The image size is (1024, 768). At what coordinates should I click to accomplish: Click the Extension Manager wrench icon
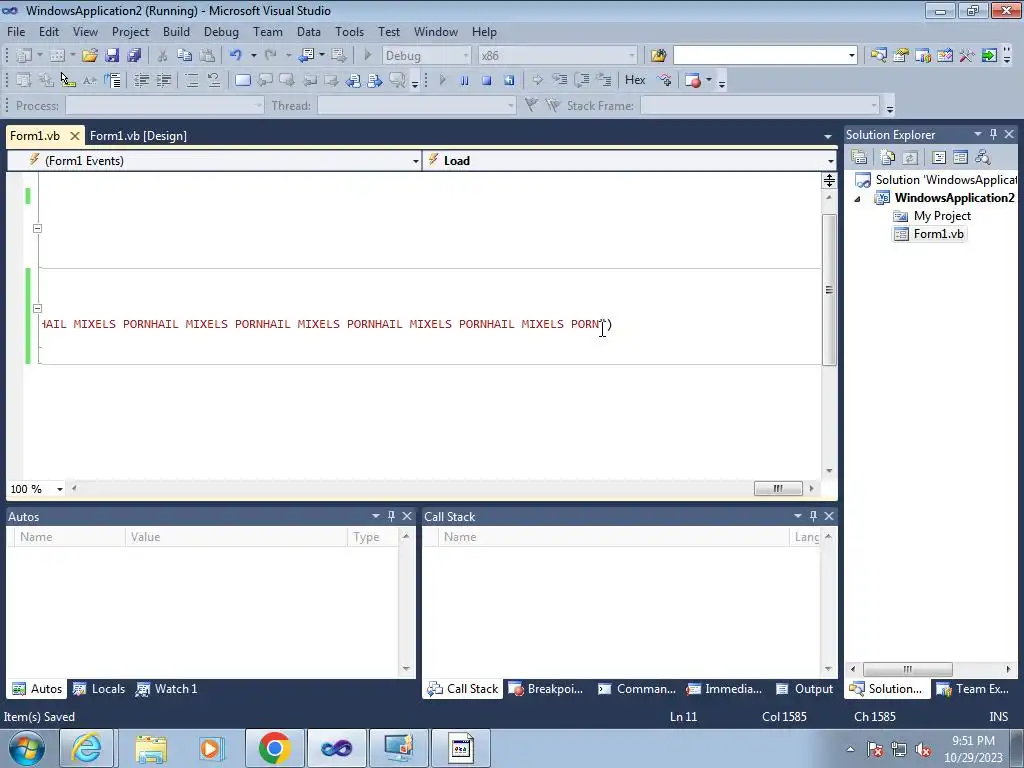(x=967, y=56)
